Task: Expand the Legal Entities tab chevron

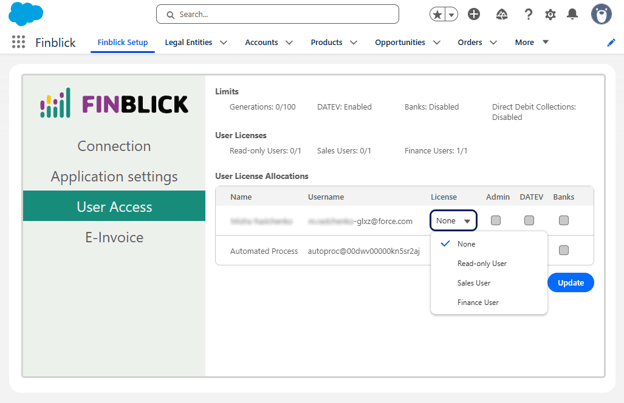Action: tap(224, 43)
